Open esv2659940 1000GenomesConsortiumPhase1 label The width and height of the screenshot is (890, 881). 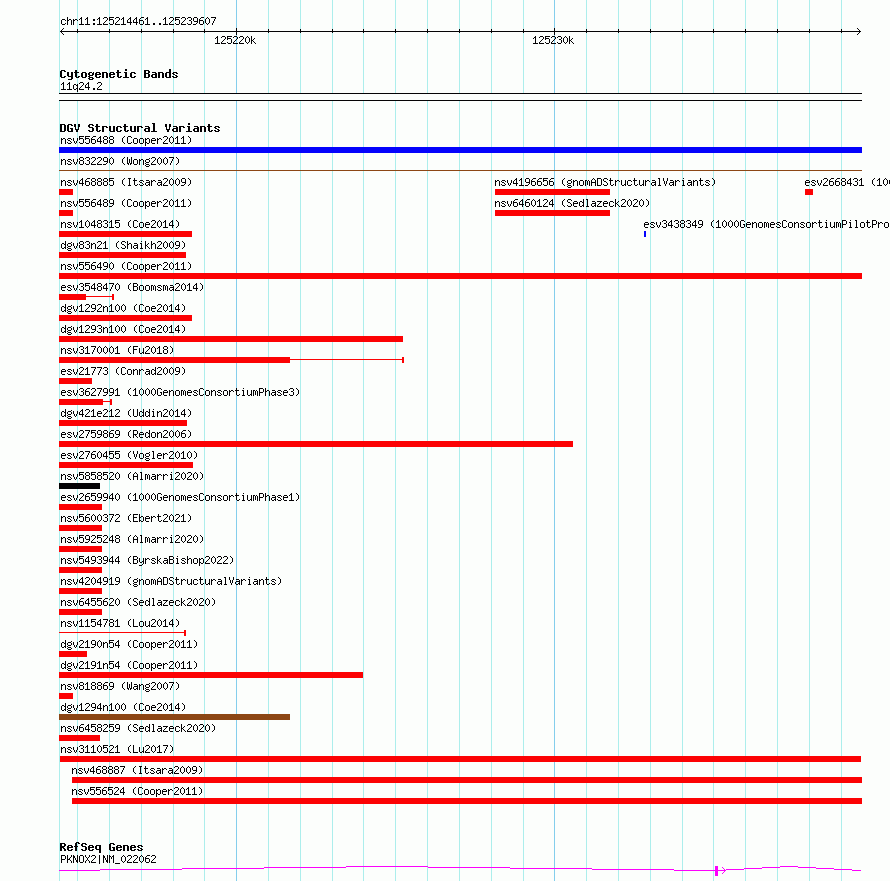[180, 497]
